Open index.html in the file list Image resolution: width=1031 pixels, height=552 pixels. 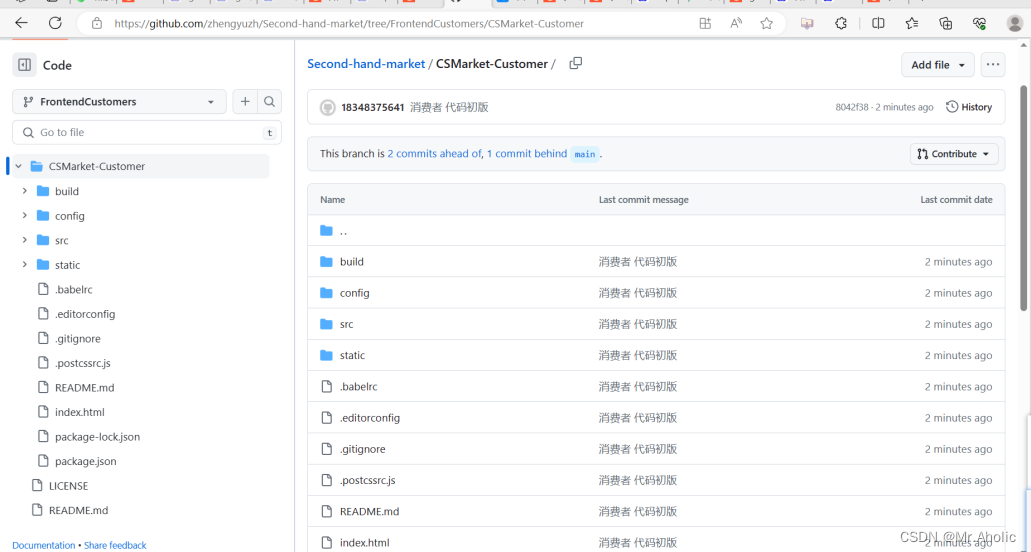[364, 543]
